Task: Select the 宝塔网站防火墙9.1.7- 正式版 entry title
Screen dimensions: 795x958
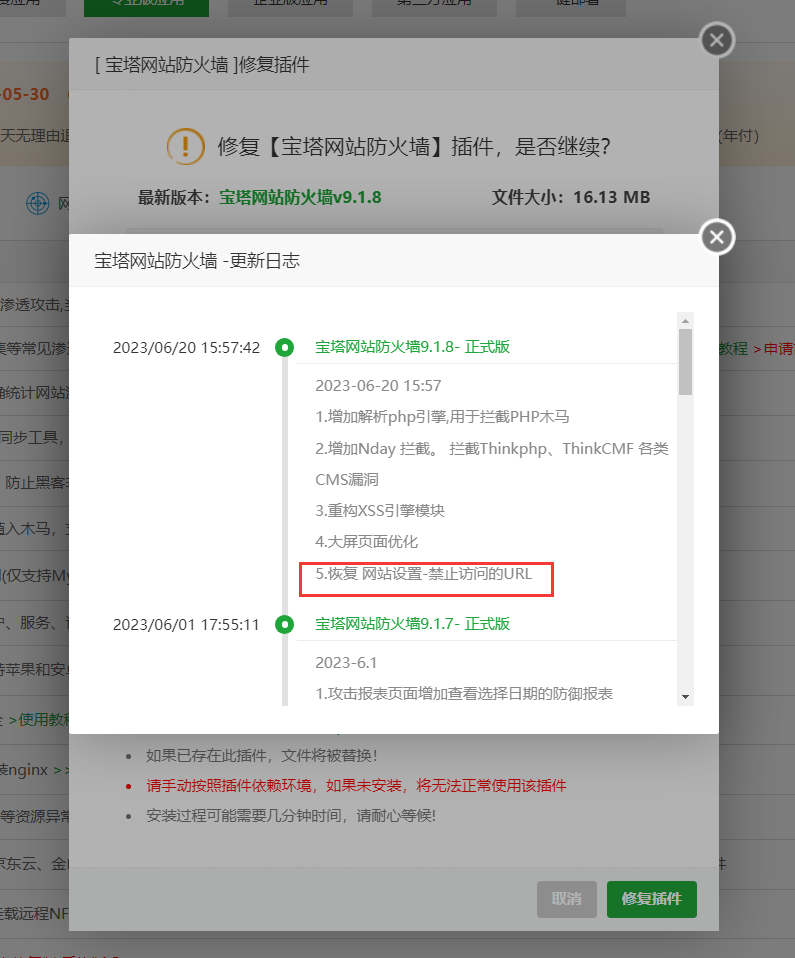Action: click(412, 624)
